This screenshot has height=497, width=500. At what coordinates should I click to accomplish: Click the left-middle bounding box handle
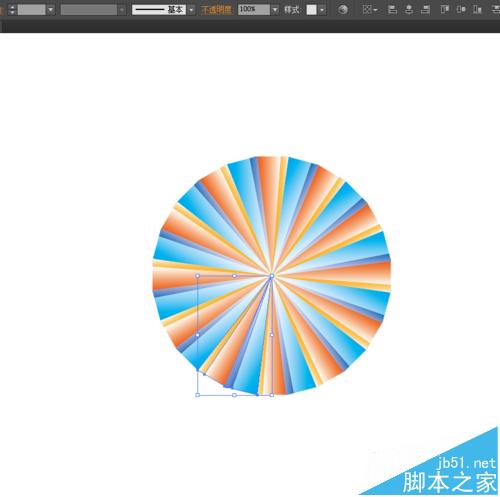(198, 335)
